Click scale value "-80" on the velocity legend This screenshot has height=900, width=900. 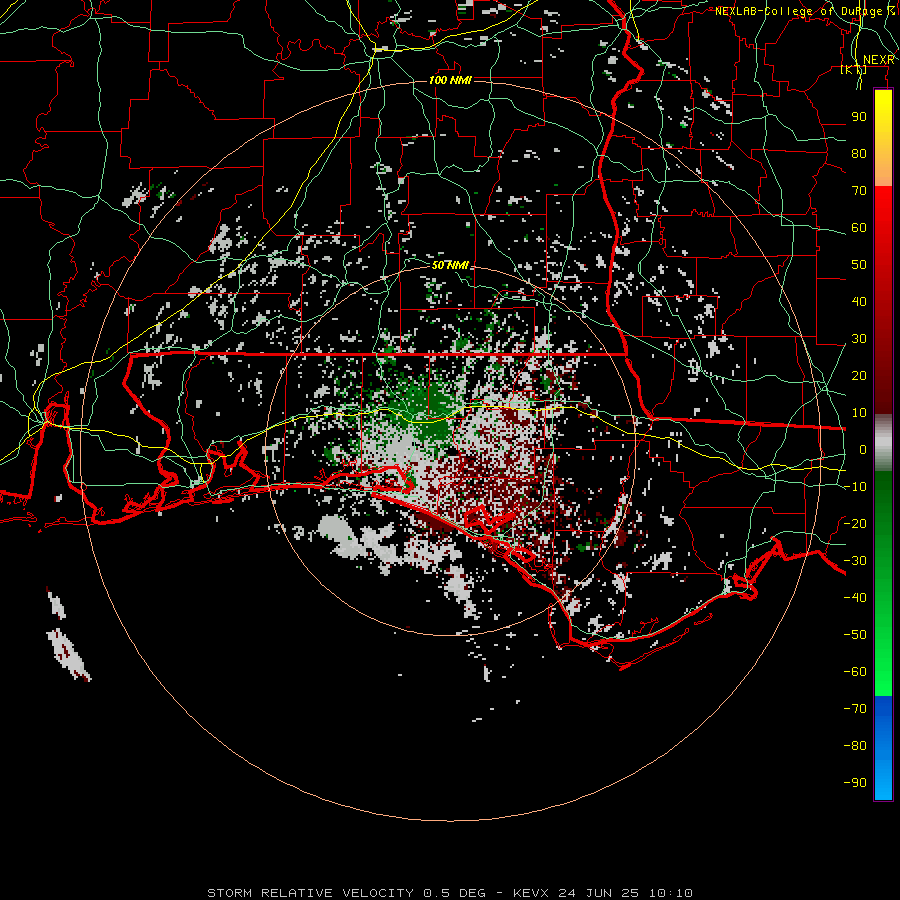pos(855,746)
